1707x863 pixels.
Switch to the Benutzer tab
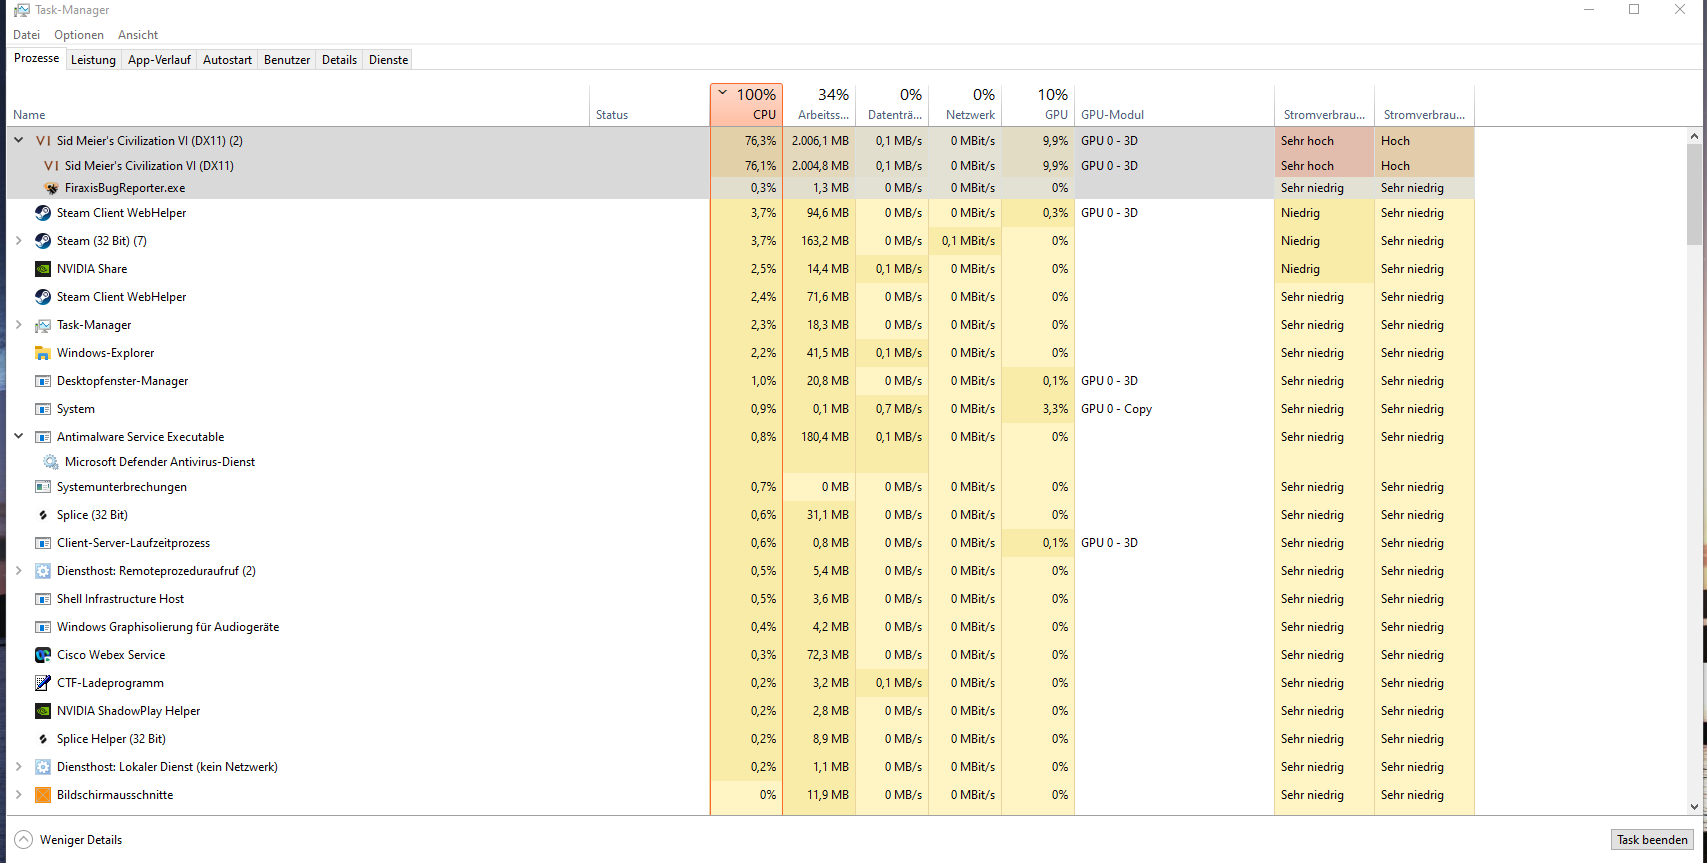[287, 60]
